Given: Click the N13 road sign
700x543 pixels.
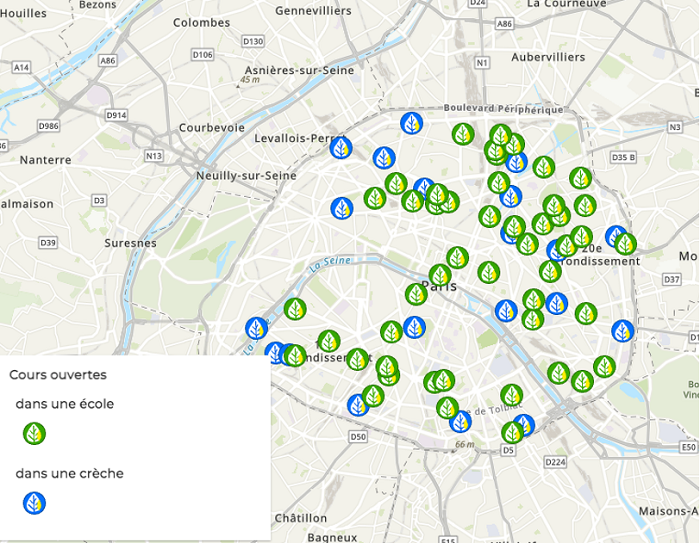Looking at the screenshot, I should click(154, 156).
